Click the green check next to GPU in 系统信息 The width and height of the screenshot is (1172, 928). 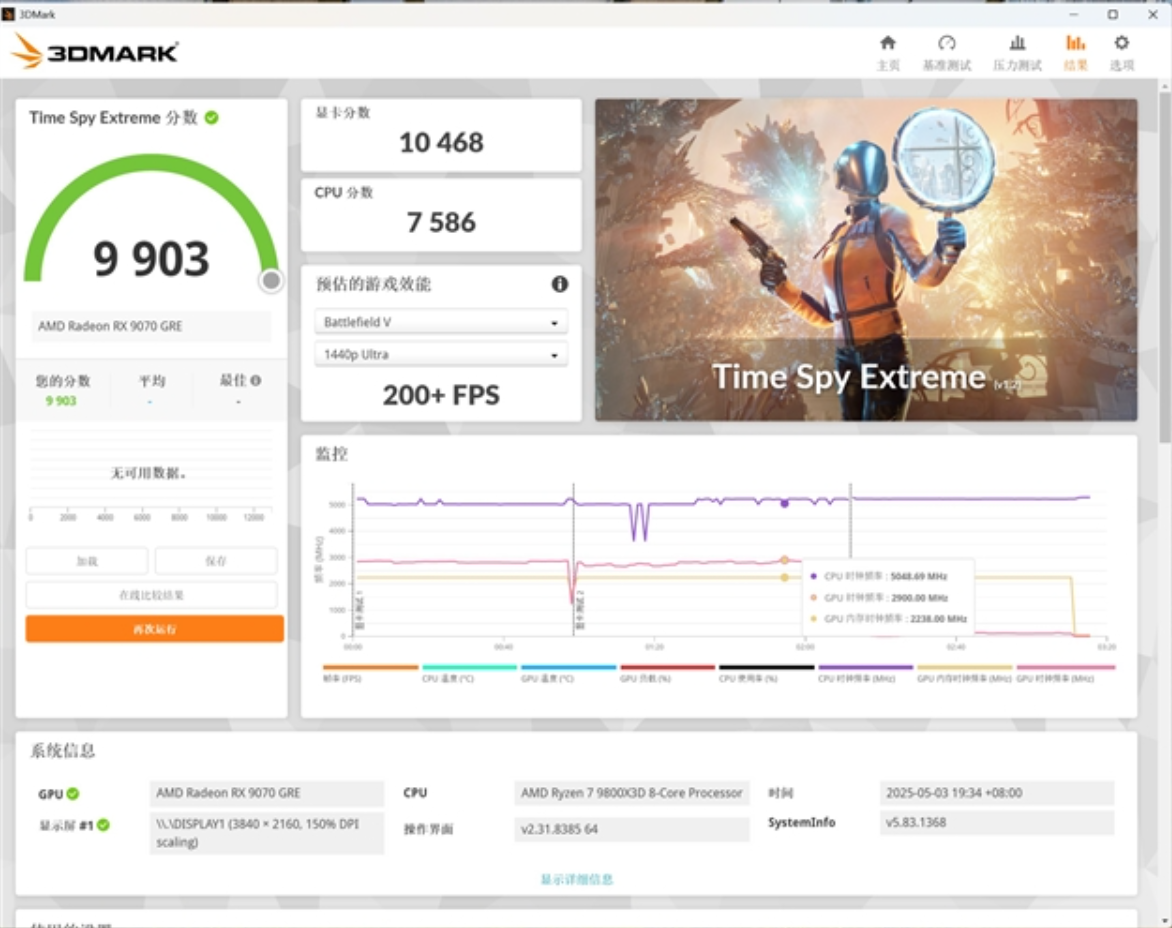tap(73, 794)
